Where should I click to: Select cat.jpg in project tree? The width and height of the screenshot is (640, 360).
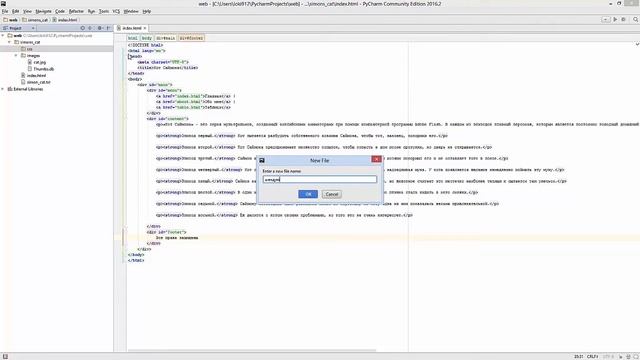coord(37,62)
